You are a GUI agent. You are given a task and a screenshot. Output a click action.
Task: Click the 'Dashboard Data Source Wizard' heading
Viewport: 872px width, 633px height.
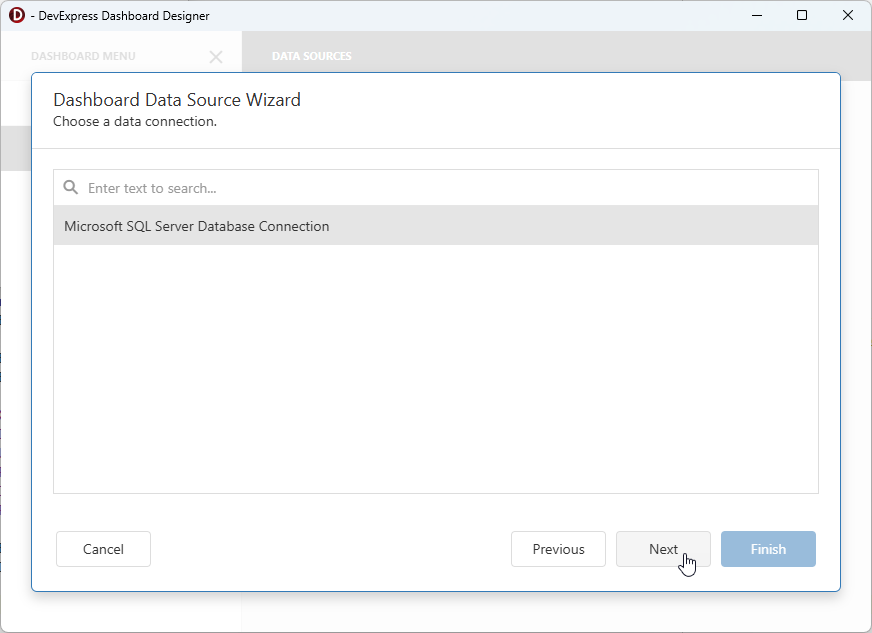tap(177, 100)
